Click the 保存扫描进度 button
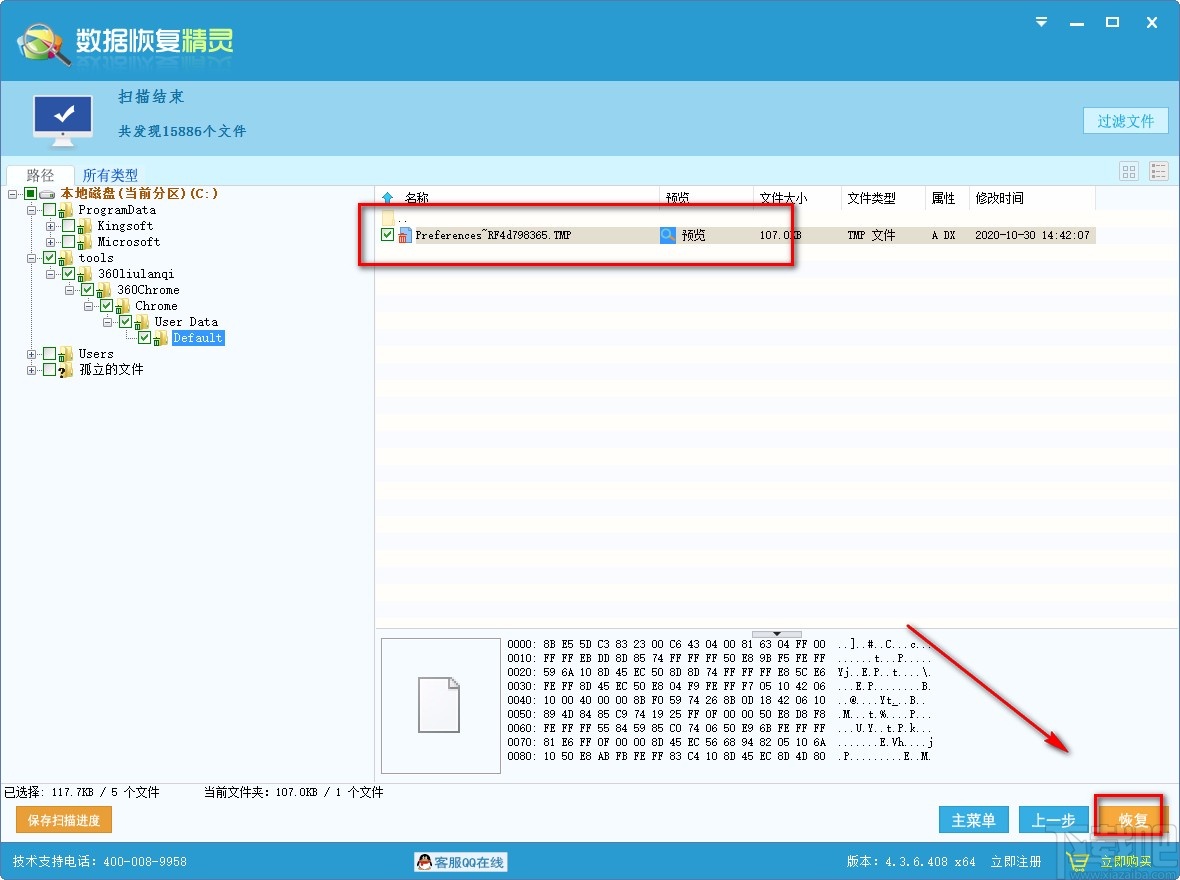This screenshot has width=1180, height=880. (x=64, y=821)
